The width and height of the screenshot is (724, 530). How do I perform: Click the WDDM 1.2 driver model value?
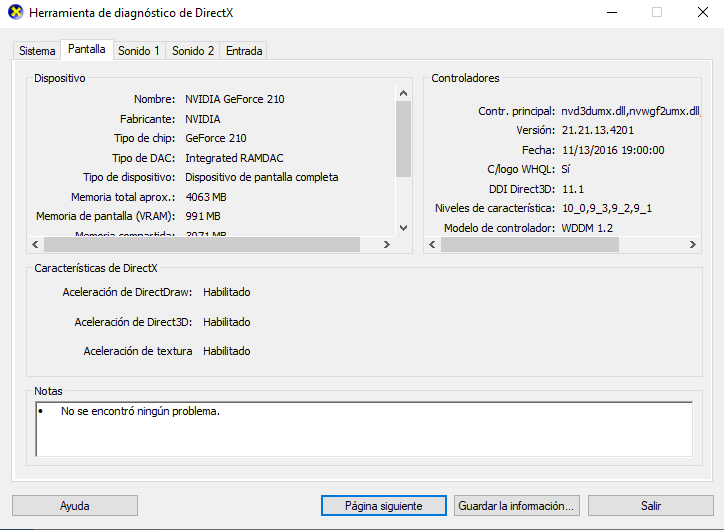coord(587,228)
